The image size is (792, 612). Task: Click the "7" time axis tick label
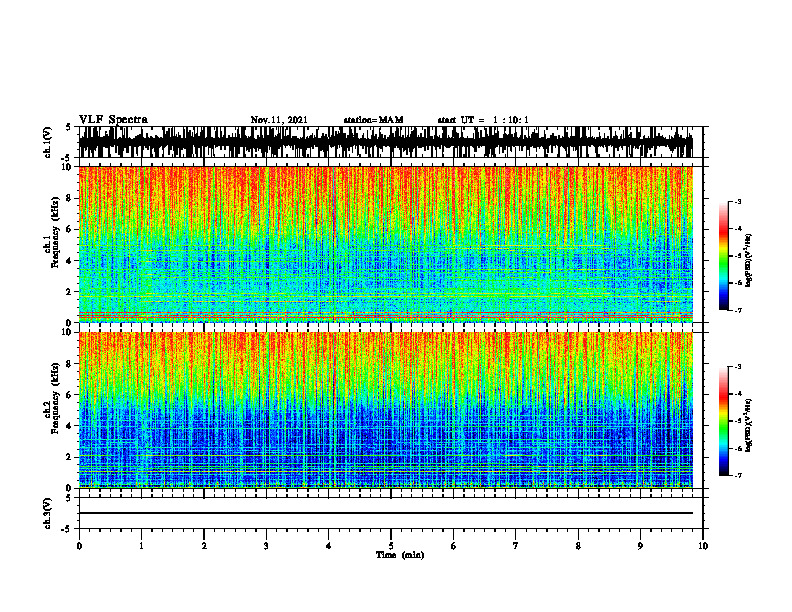(x=516, y=546)
